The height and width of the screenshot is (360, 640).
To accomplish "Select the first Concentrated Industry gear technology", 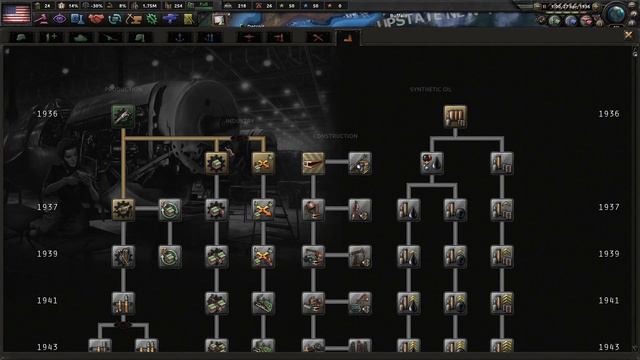I will pyautogui.click(x=216, y=163).
